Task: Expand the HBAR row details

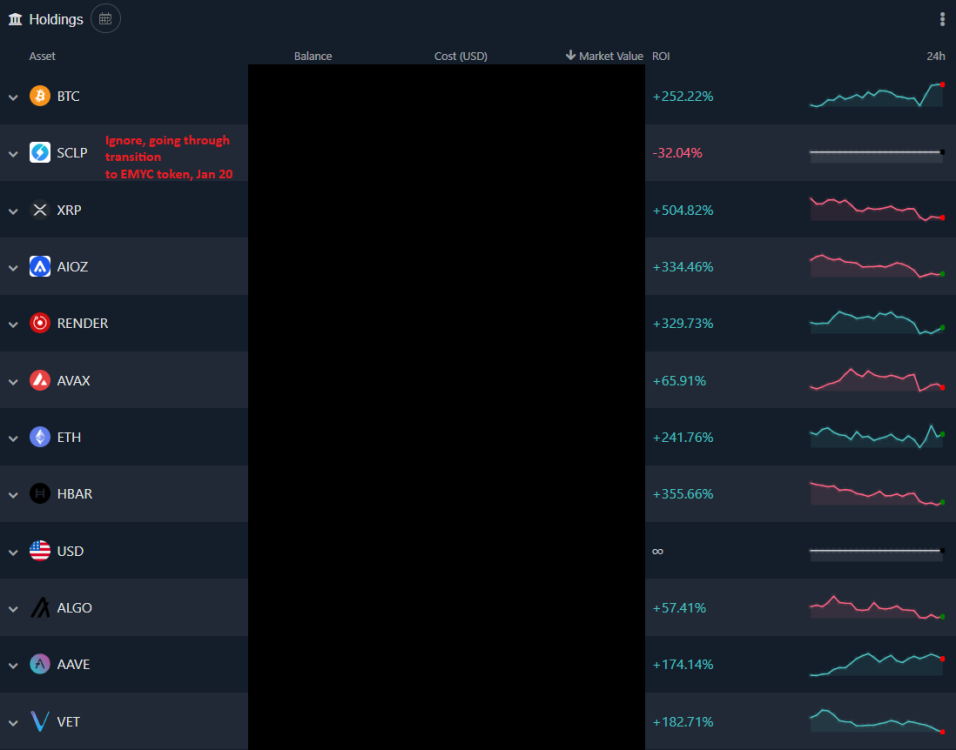Action: 13,494
